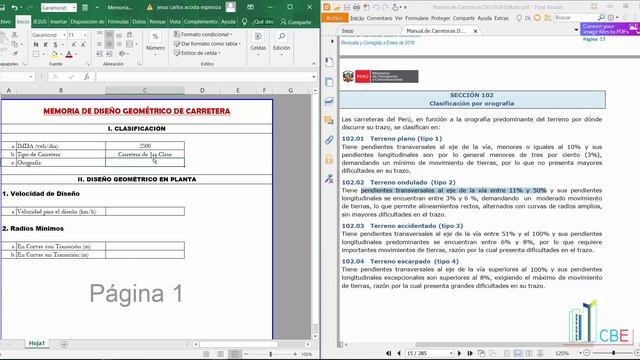Open Dar formato como tabla menu
The width and height of the screenshot is (640, 360).
tap(207, 44)
